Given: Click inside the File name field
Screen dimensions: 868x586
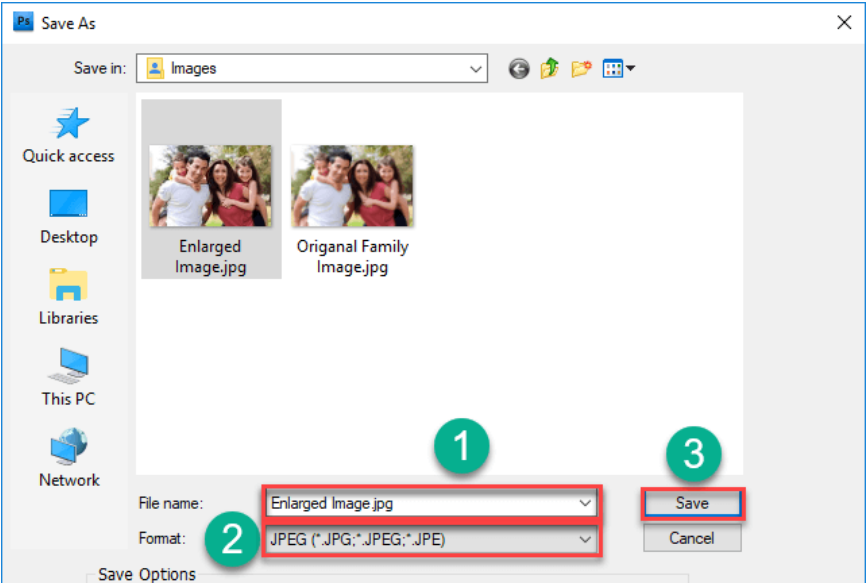Looking at the screenshot, I should [400, 503].
